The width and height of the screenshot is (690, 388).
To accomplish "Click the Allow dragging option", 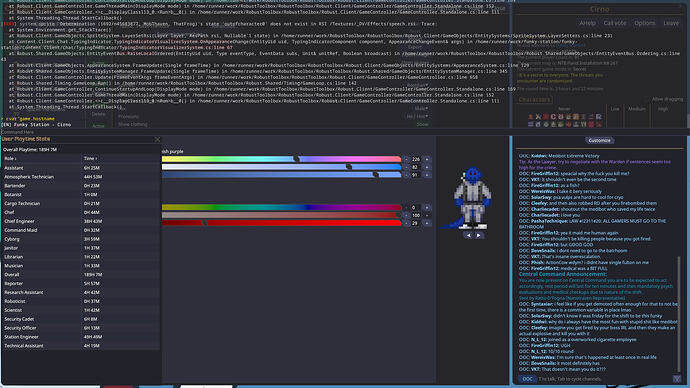I will click(x=667, y=99).
